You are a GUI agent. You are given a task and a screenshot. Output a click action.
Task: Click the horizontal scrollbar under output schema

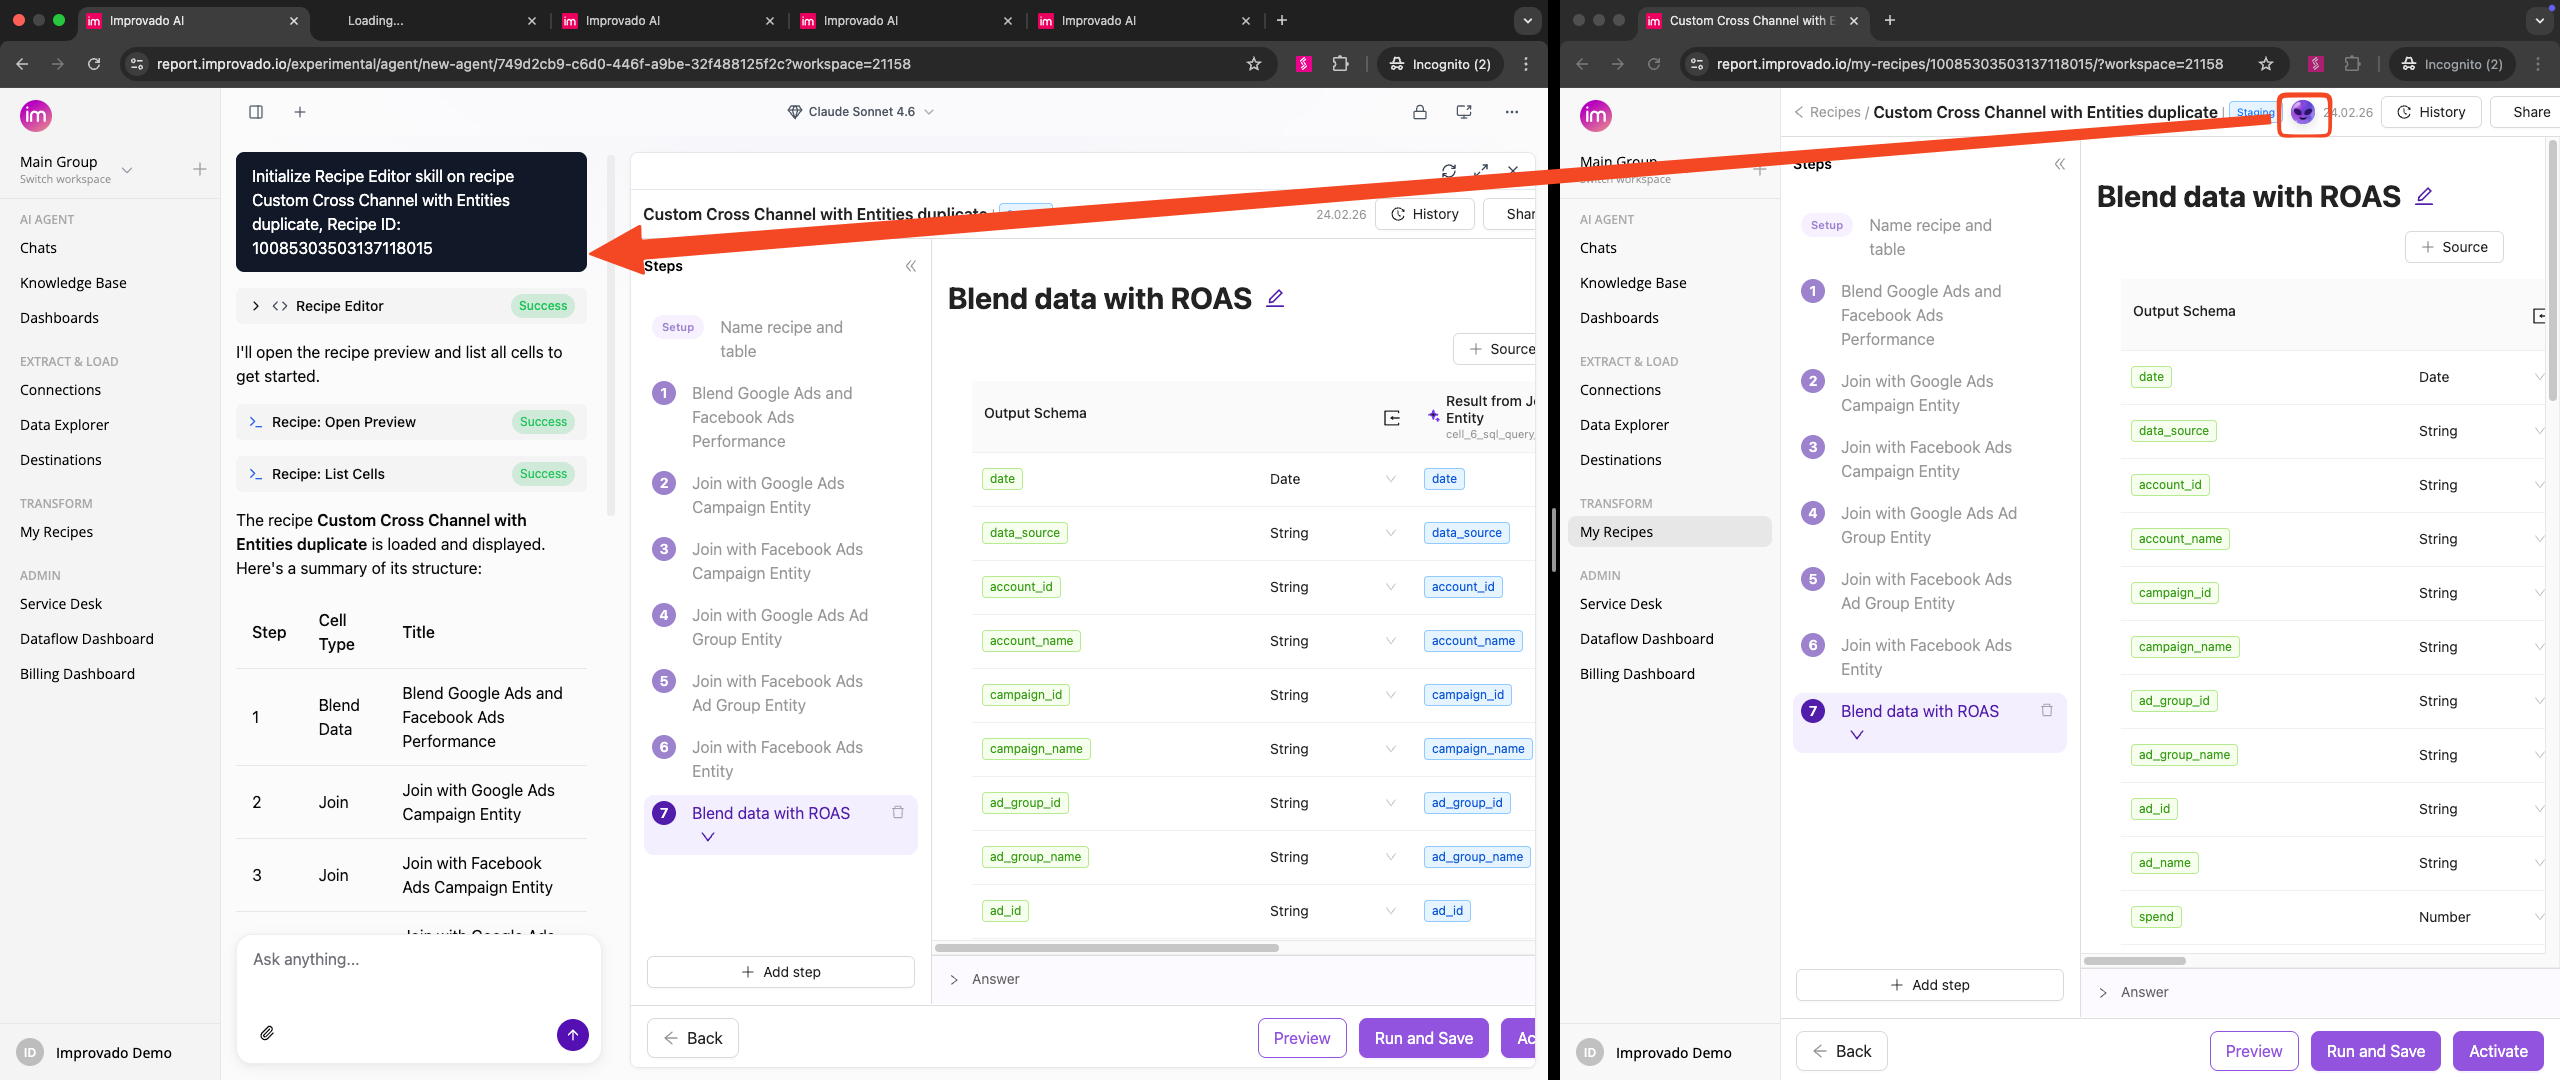click(x=1106, y=947)
